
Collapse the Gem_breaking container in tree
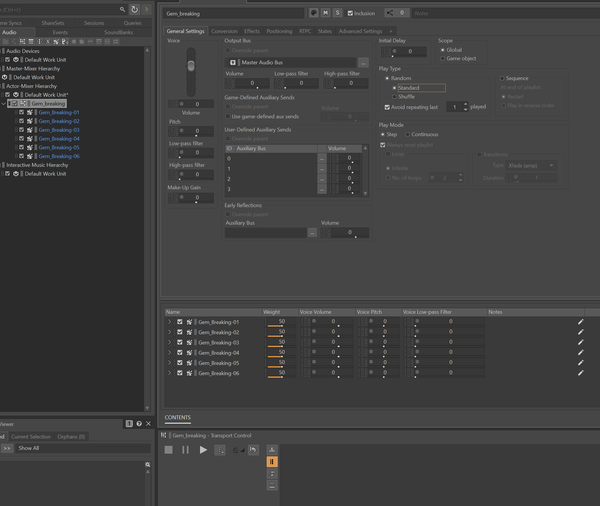coord(5,103)
